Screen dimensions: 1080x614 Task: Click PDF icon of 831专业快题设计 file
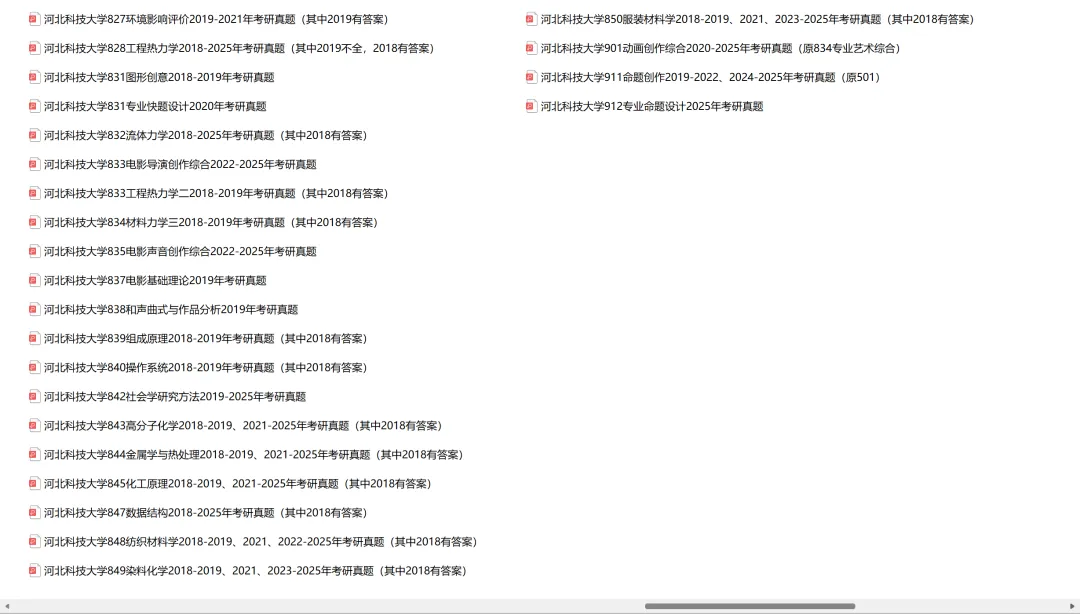click(34, 106)
